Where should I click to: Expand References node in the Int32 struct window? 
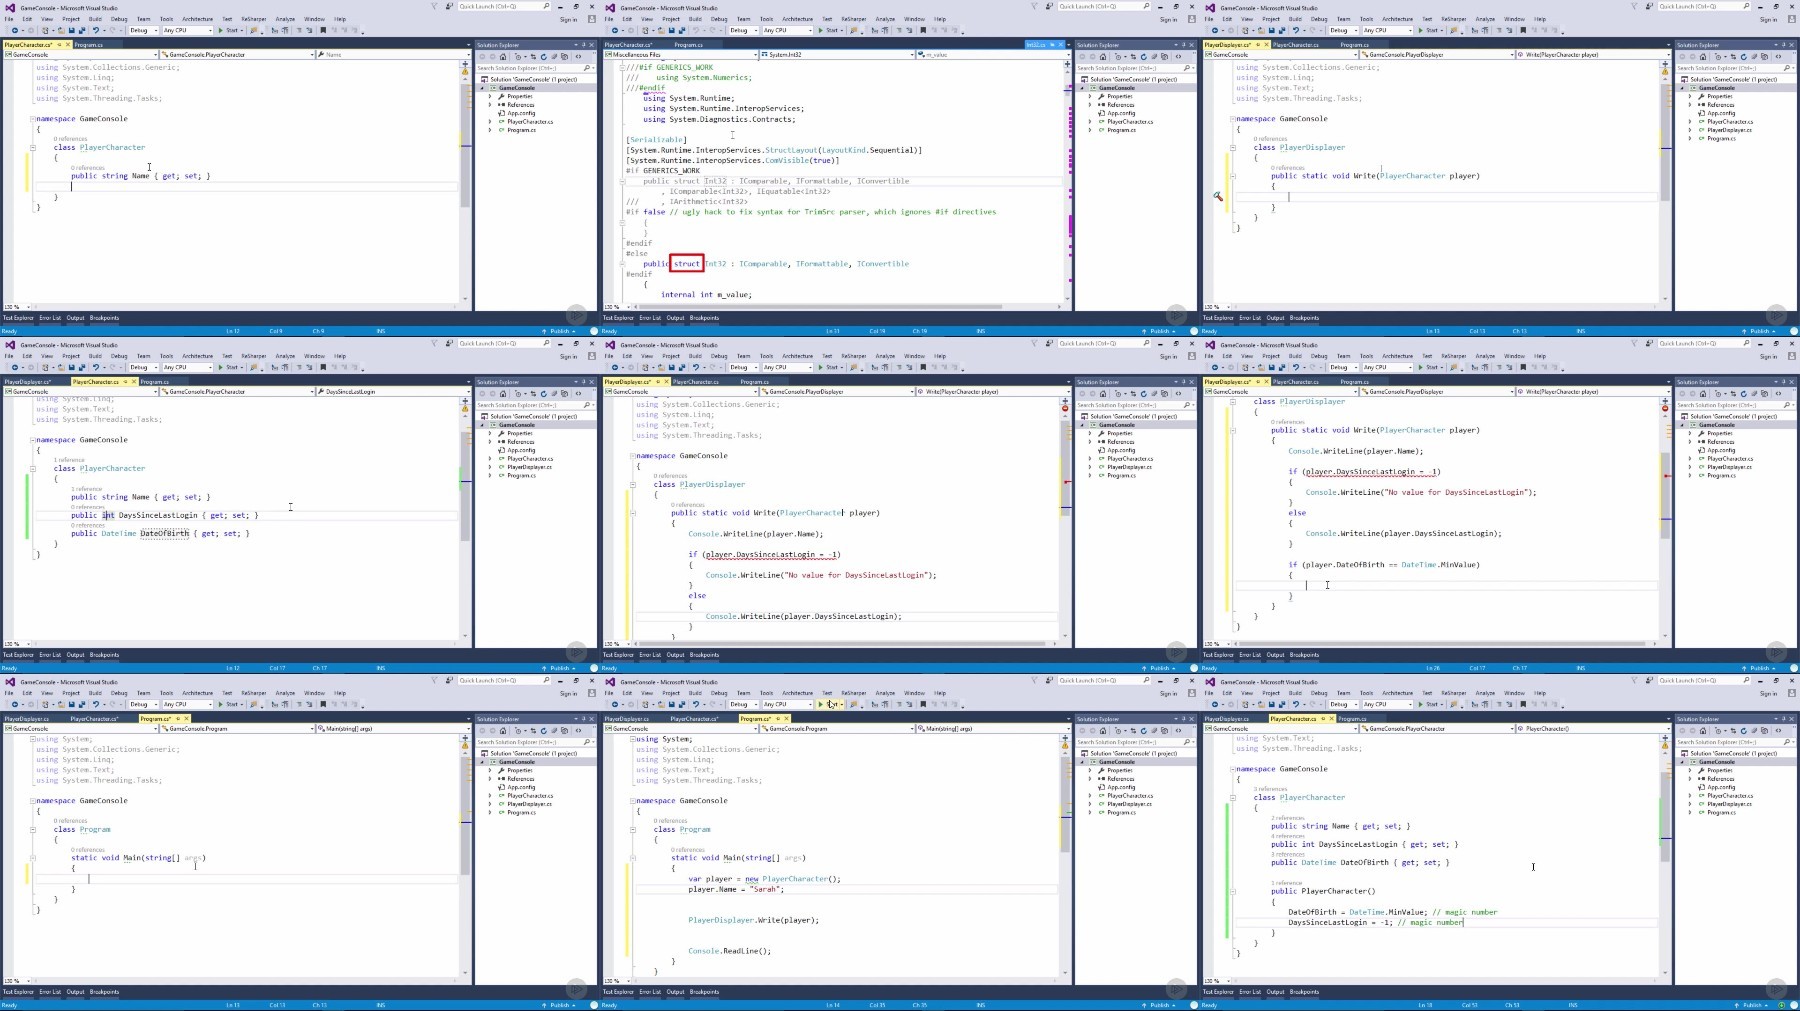tap(1090, 105)
